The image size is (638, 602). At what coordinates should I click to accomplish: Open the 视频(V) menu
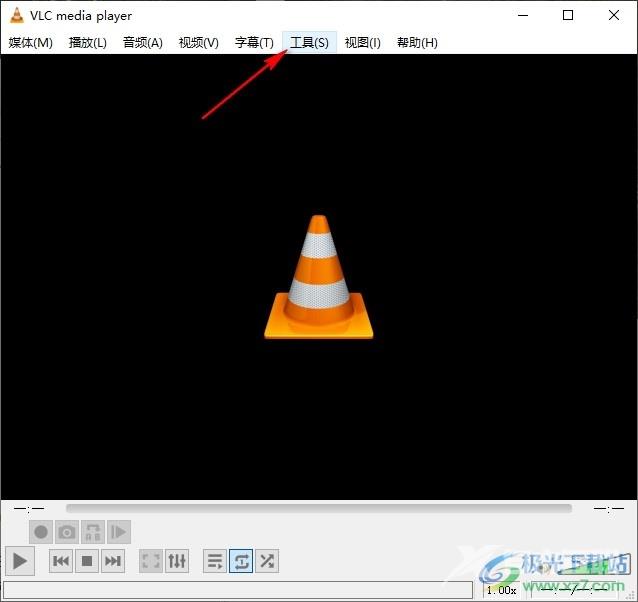tap(199, 42)
